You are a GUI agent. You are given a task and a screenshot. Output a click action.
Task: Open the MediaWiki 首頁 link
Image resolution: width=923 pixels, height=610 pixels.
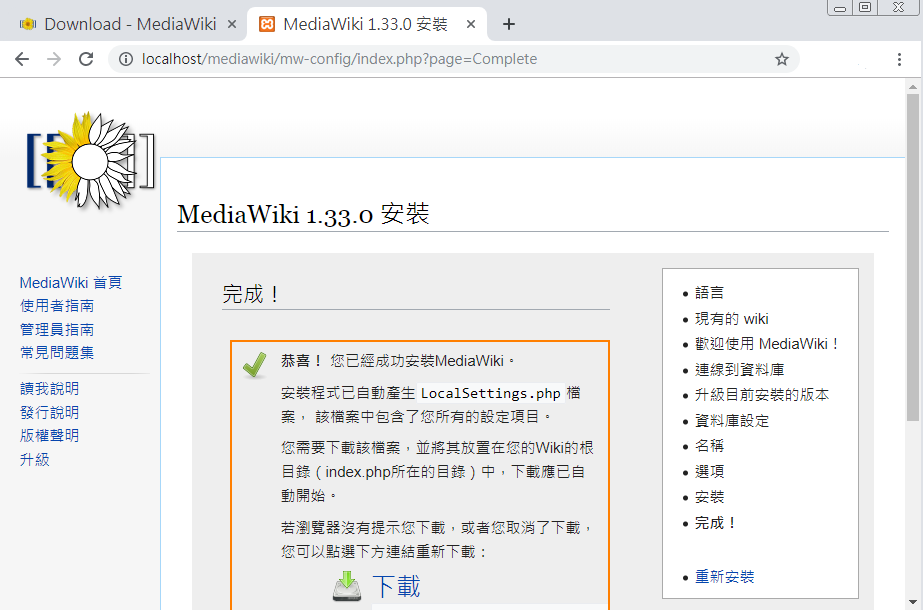pyautogui.click(x=71, y=283)
